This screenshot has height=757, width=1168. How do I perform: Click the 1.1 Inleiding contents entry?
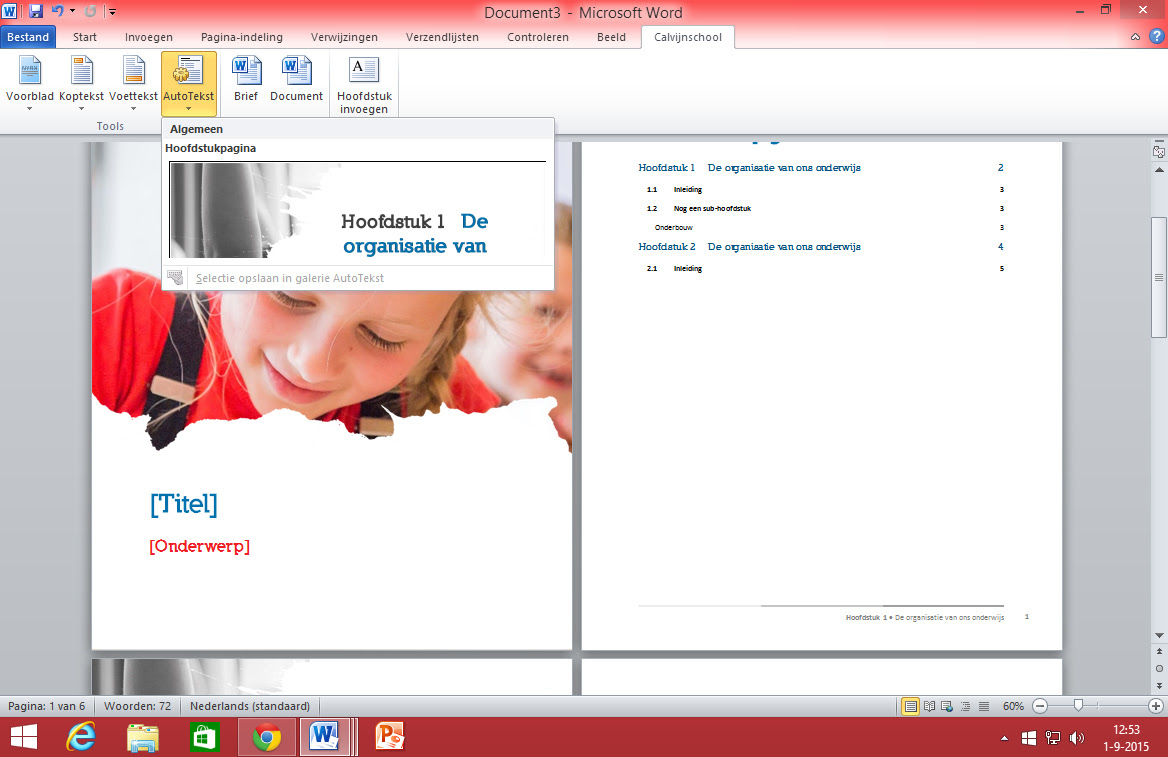point(825,190)
